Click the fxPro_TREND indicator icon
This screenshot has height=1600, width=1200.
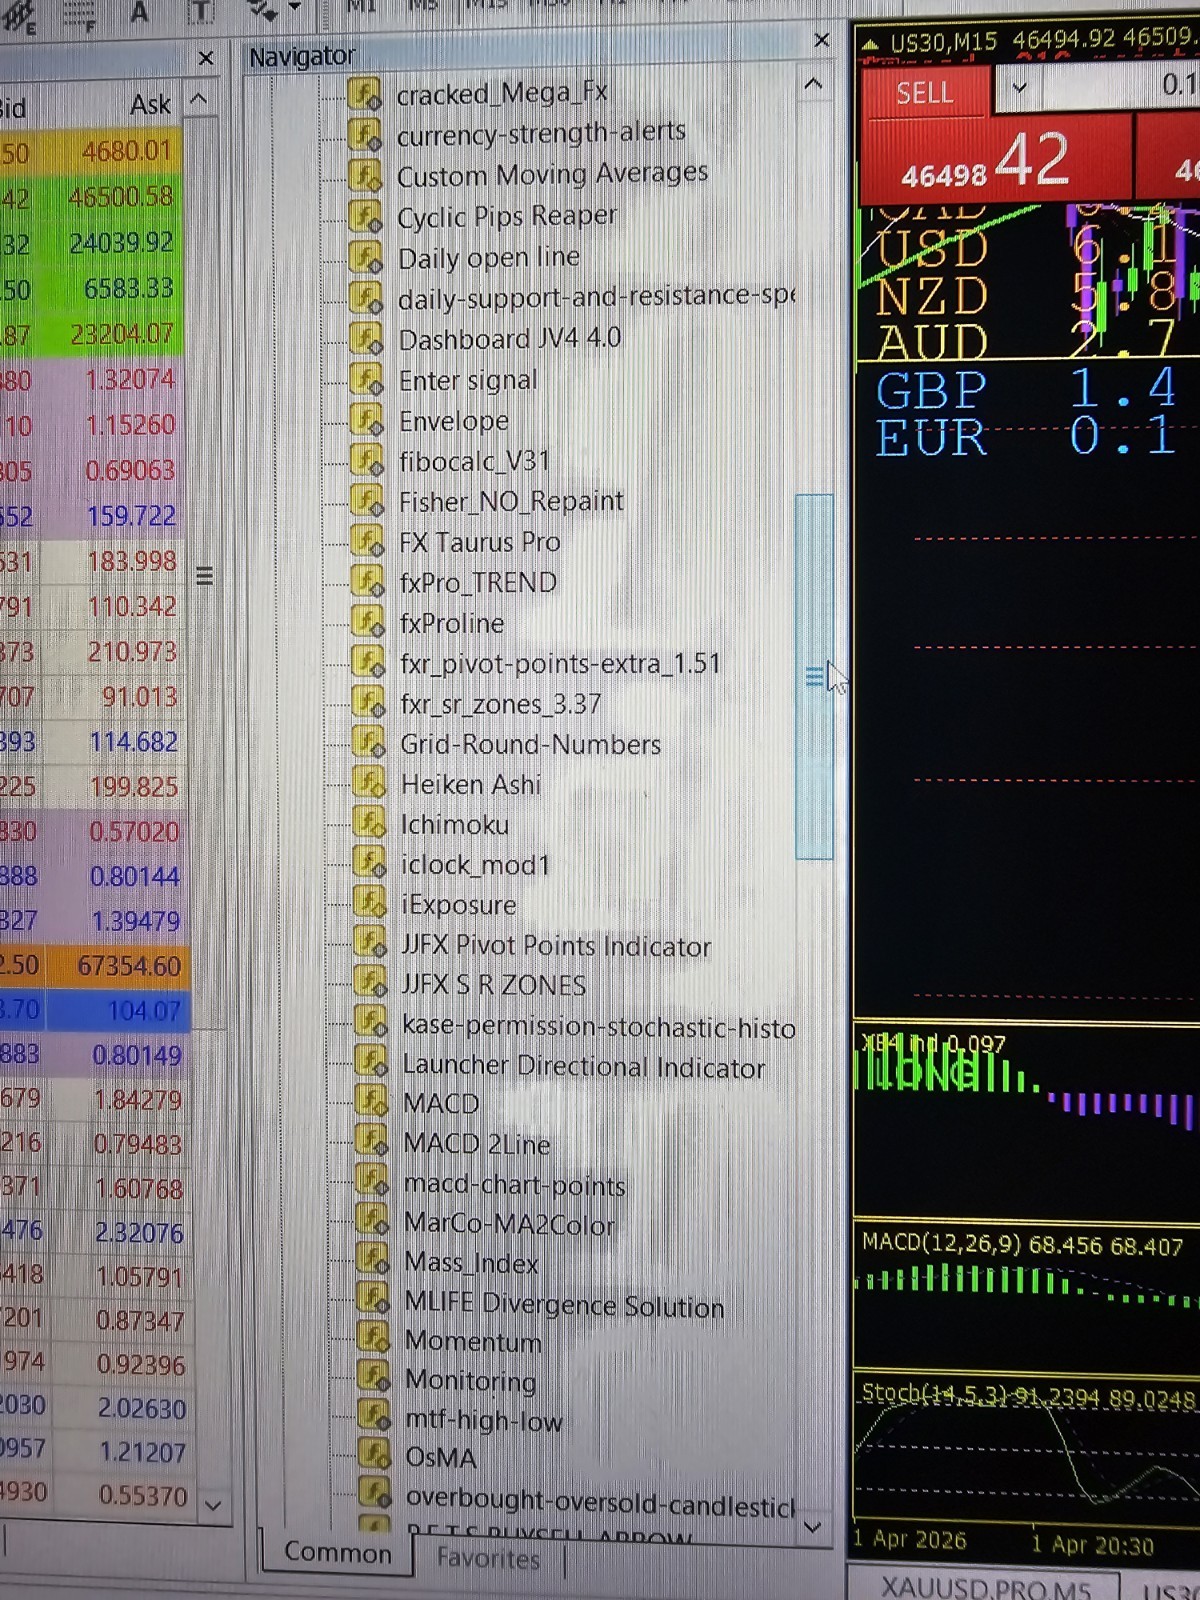point(368,581)
